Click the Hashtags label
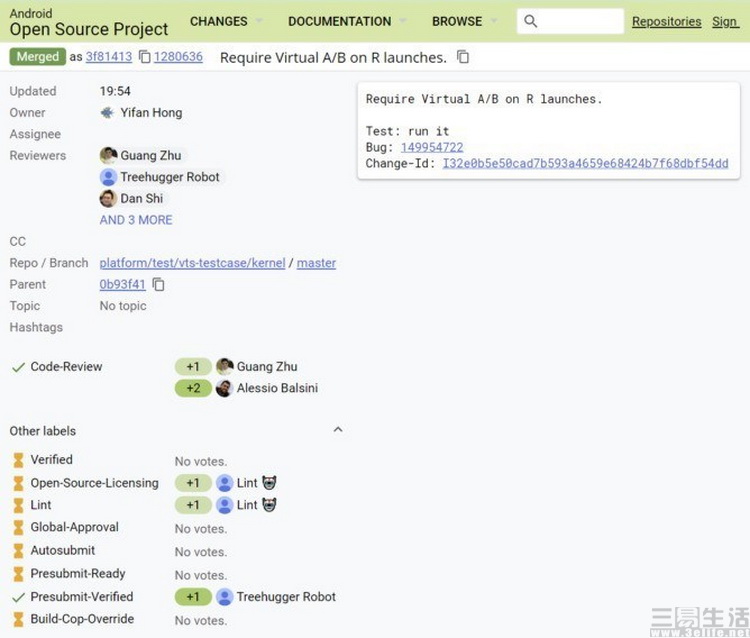 pos(36,328)
